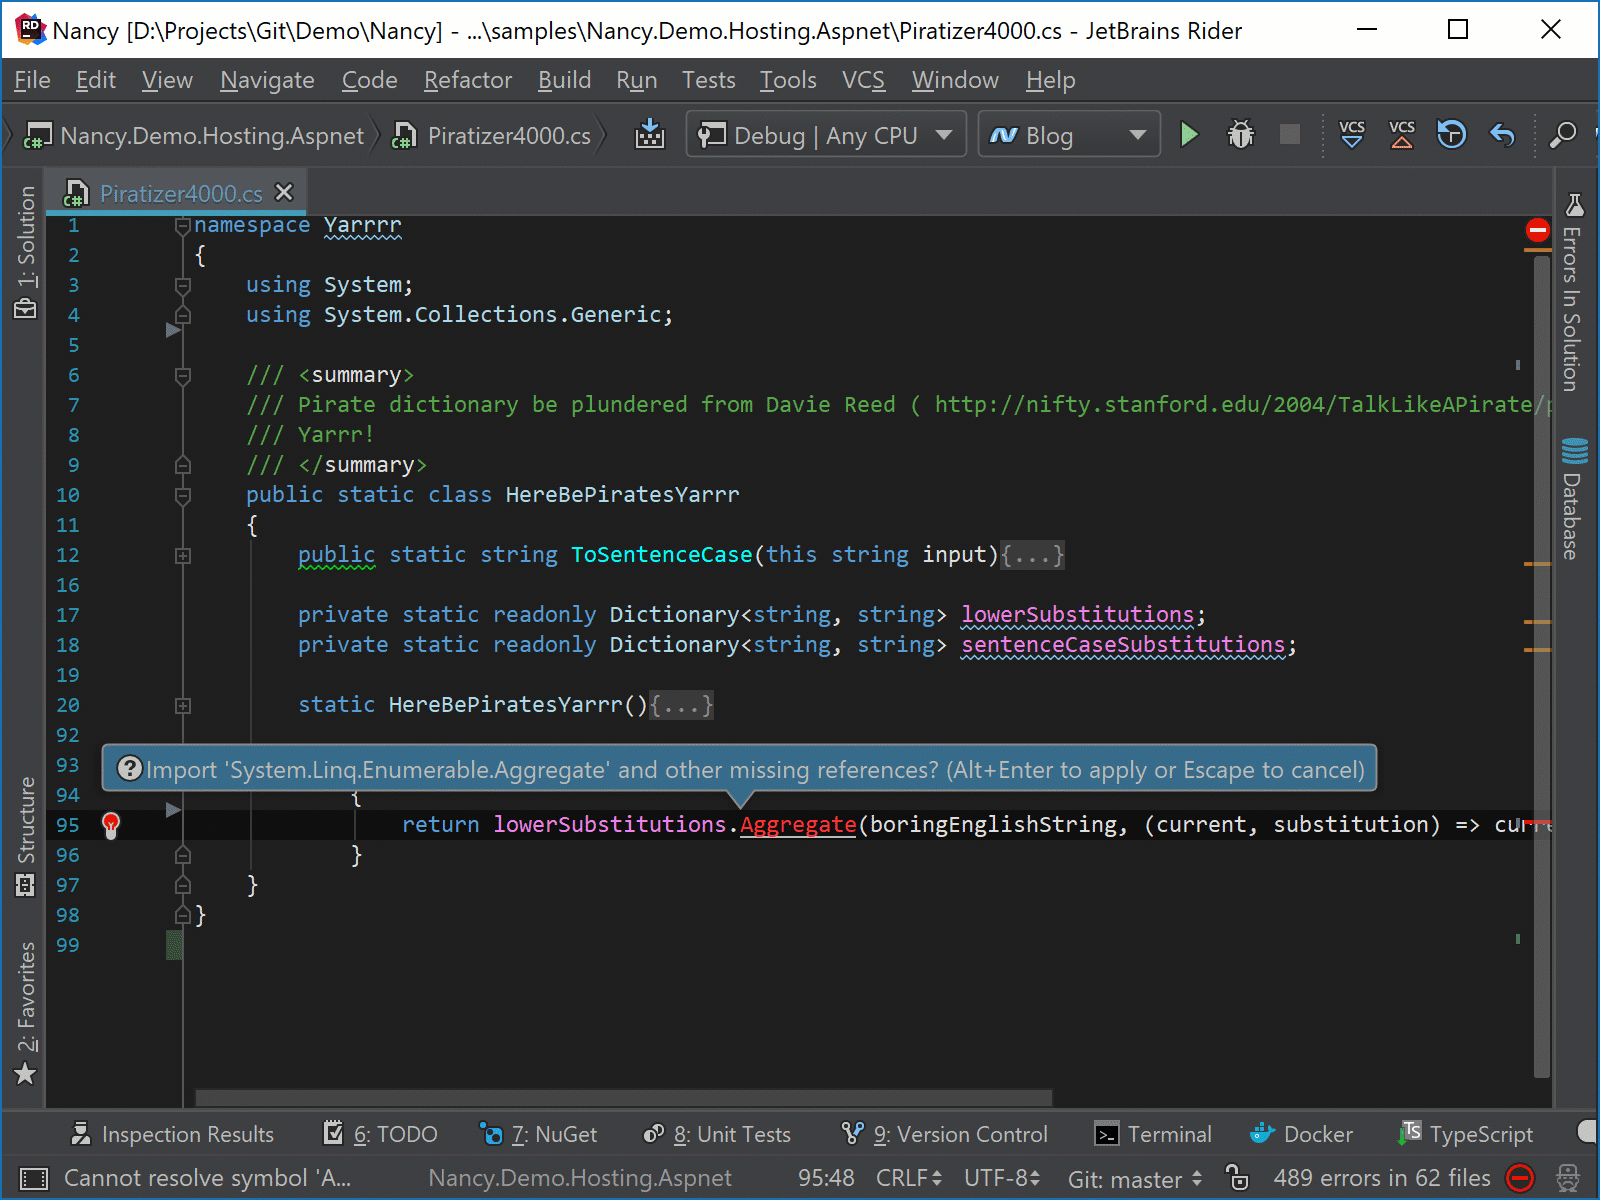Click the vertical editor scrollbar

click(x=1541, y=665)
